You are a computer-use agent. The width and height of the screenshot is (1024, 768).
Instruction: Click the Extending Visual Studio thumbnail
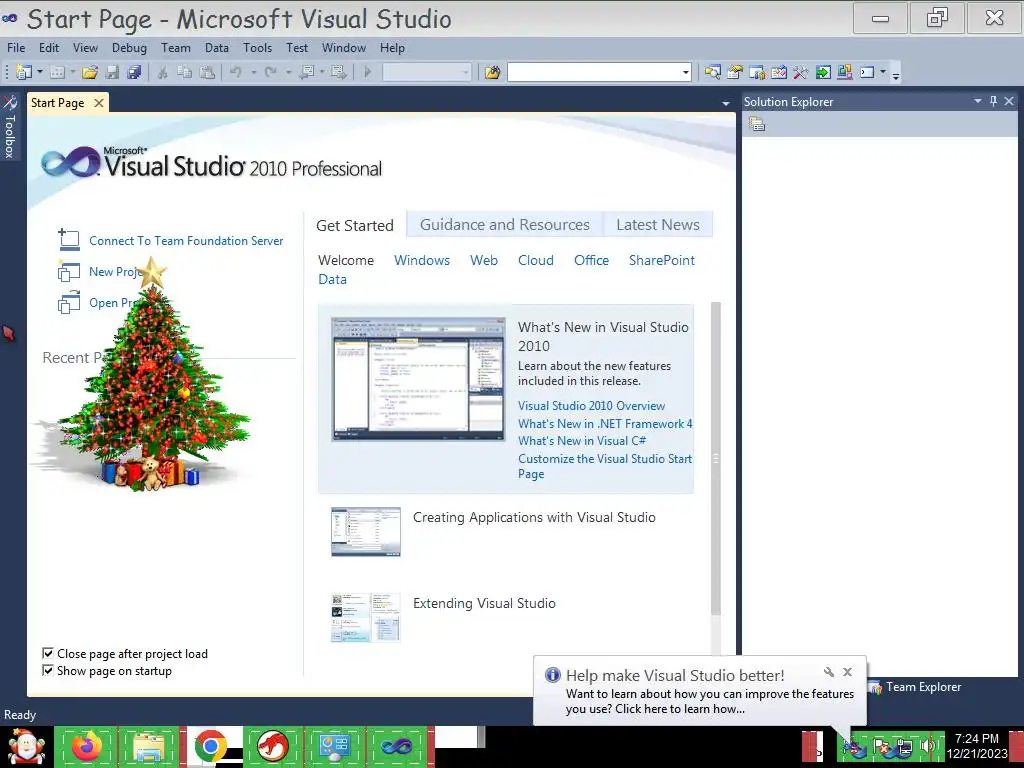366,617
